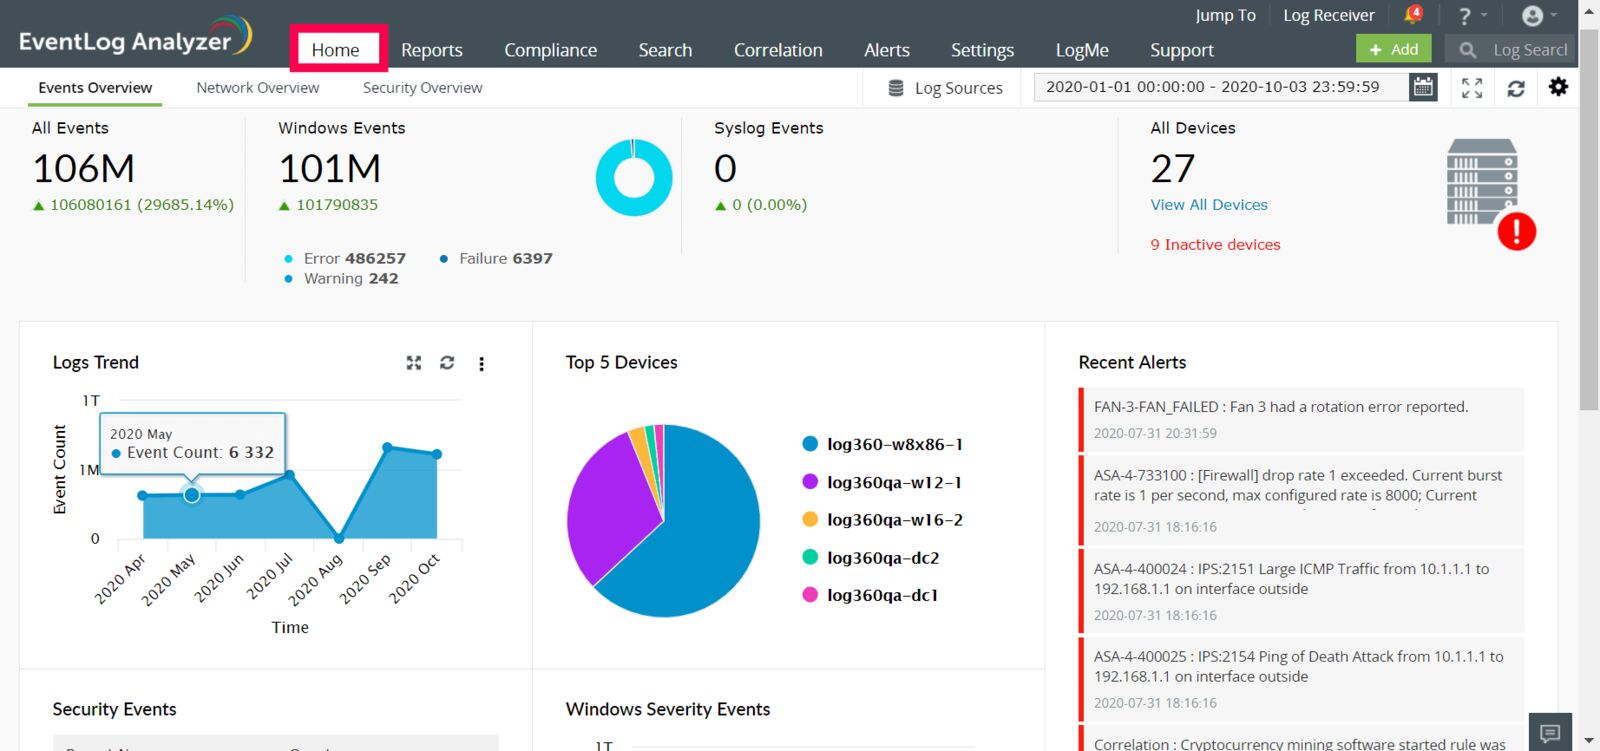Open the Settings tab
This screenshot has width=1600, height=751.
[982, 50]
